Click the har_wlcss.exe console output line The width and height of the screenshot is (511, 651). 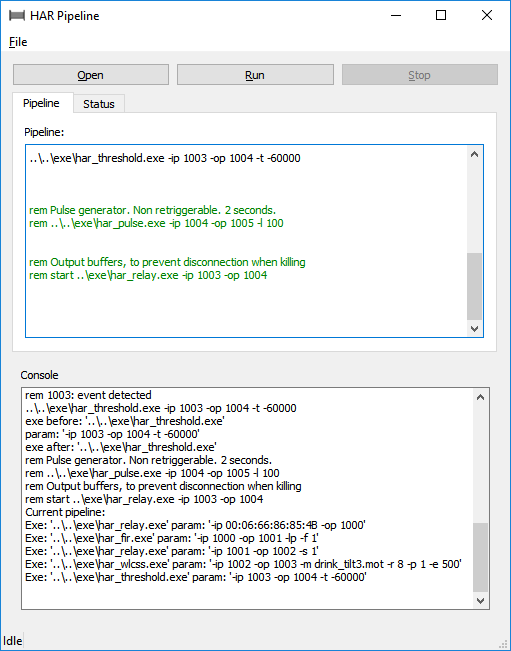243,564
